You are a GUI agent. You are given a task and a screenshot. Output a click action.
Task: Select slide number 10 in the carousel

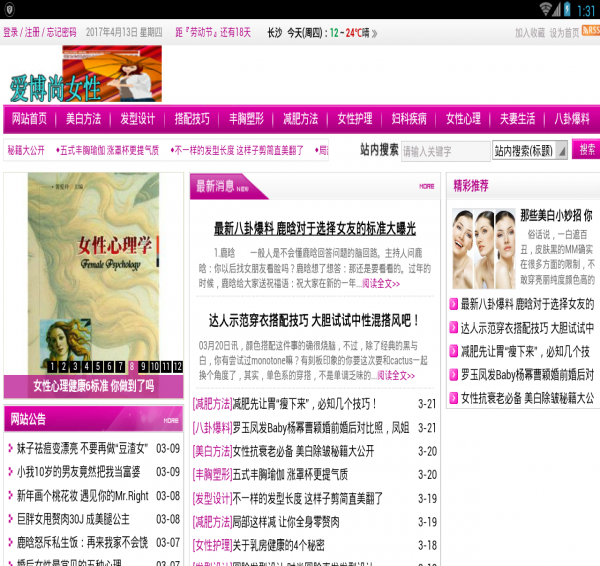point(155,367)
